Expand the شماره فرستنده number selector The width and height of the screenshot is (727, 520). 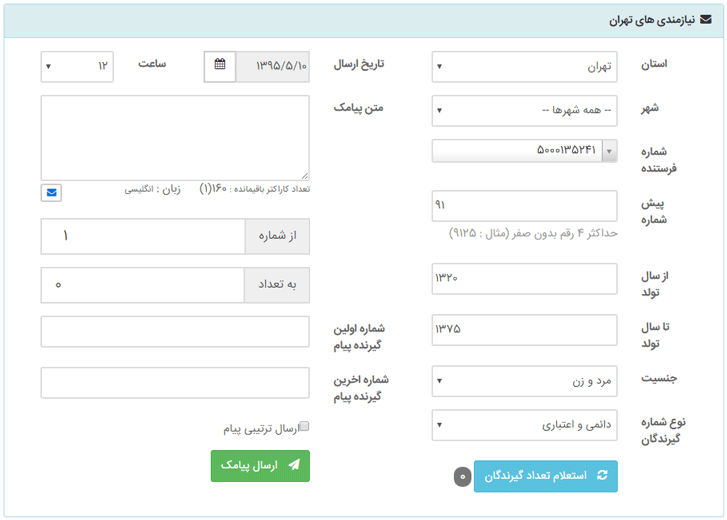click(x=524, y=151)
